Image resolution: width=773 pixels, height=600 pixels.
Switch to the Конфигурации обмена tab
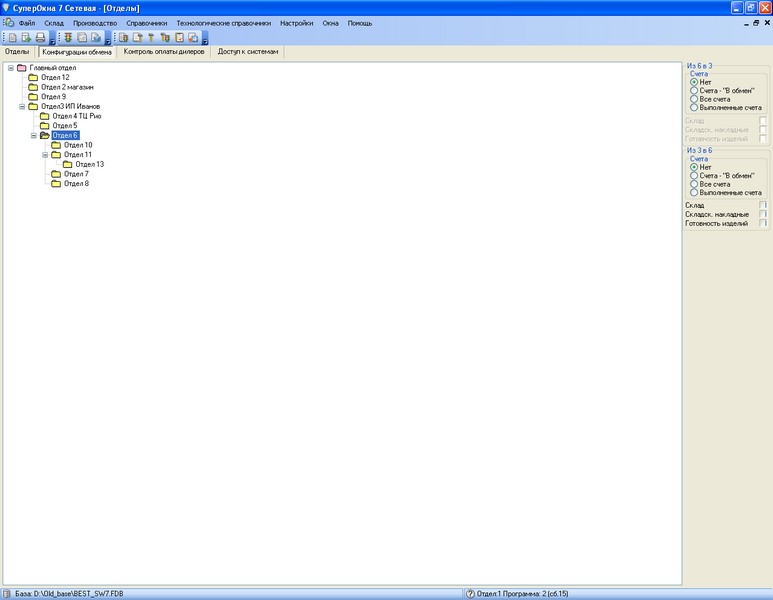click(77, 52)
